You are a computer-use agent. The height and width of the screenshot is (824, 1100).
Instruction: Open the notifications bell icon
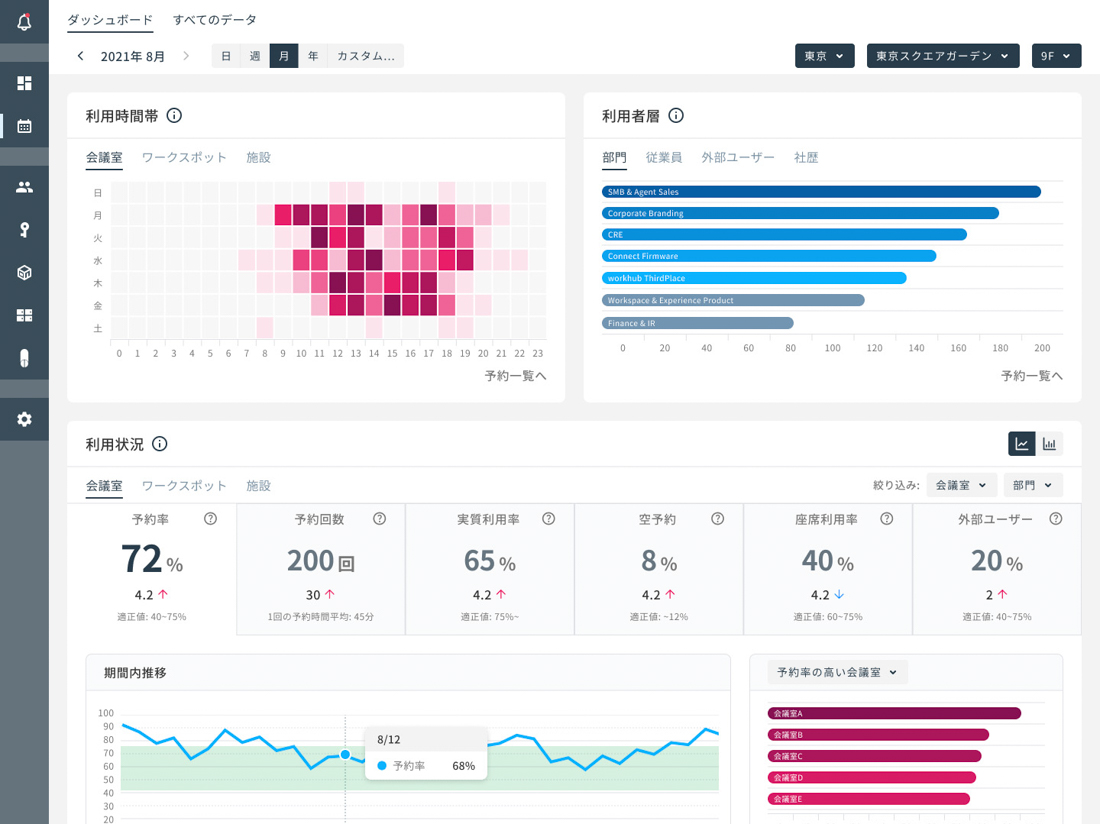pos(24,22)
